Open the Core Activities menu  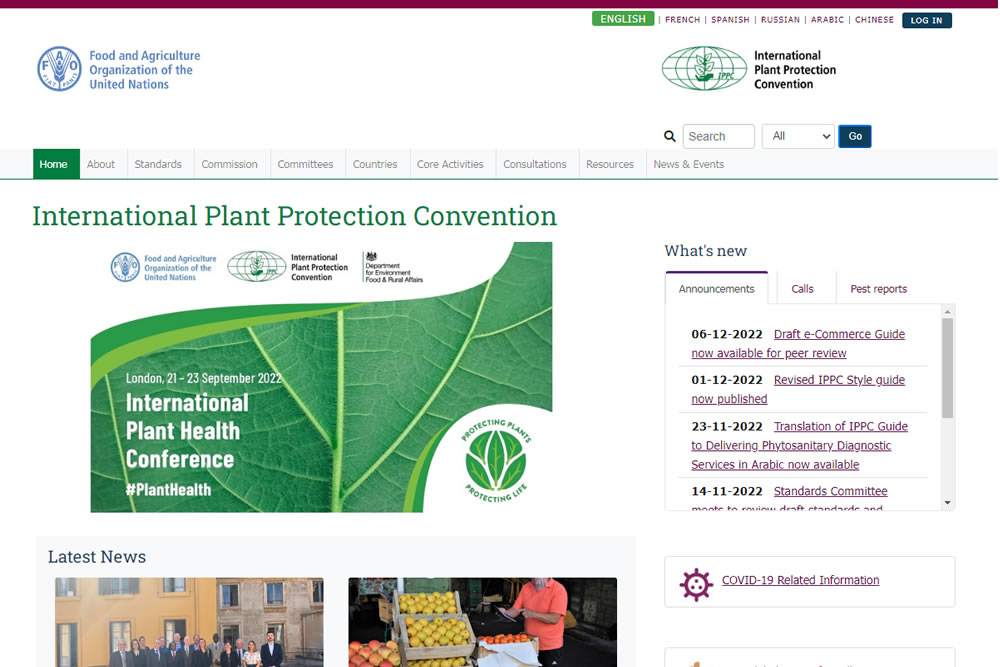450,164
